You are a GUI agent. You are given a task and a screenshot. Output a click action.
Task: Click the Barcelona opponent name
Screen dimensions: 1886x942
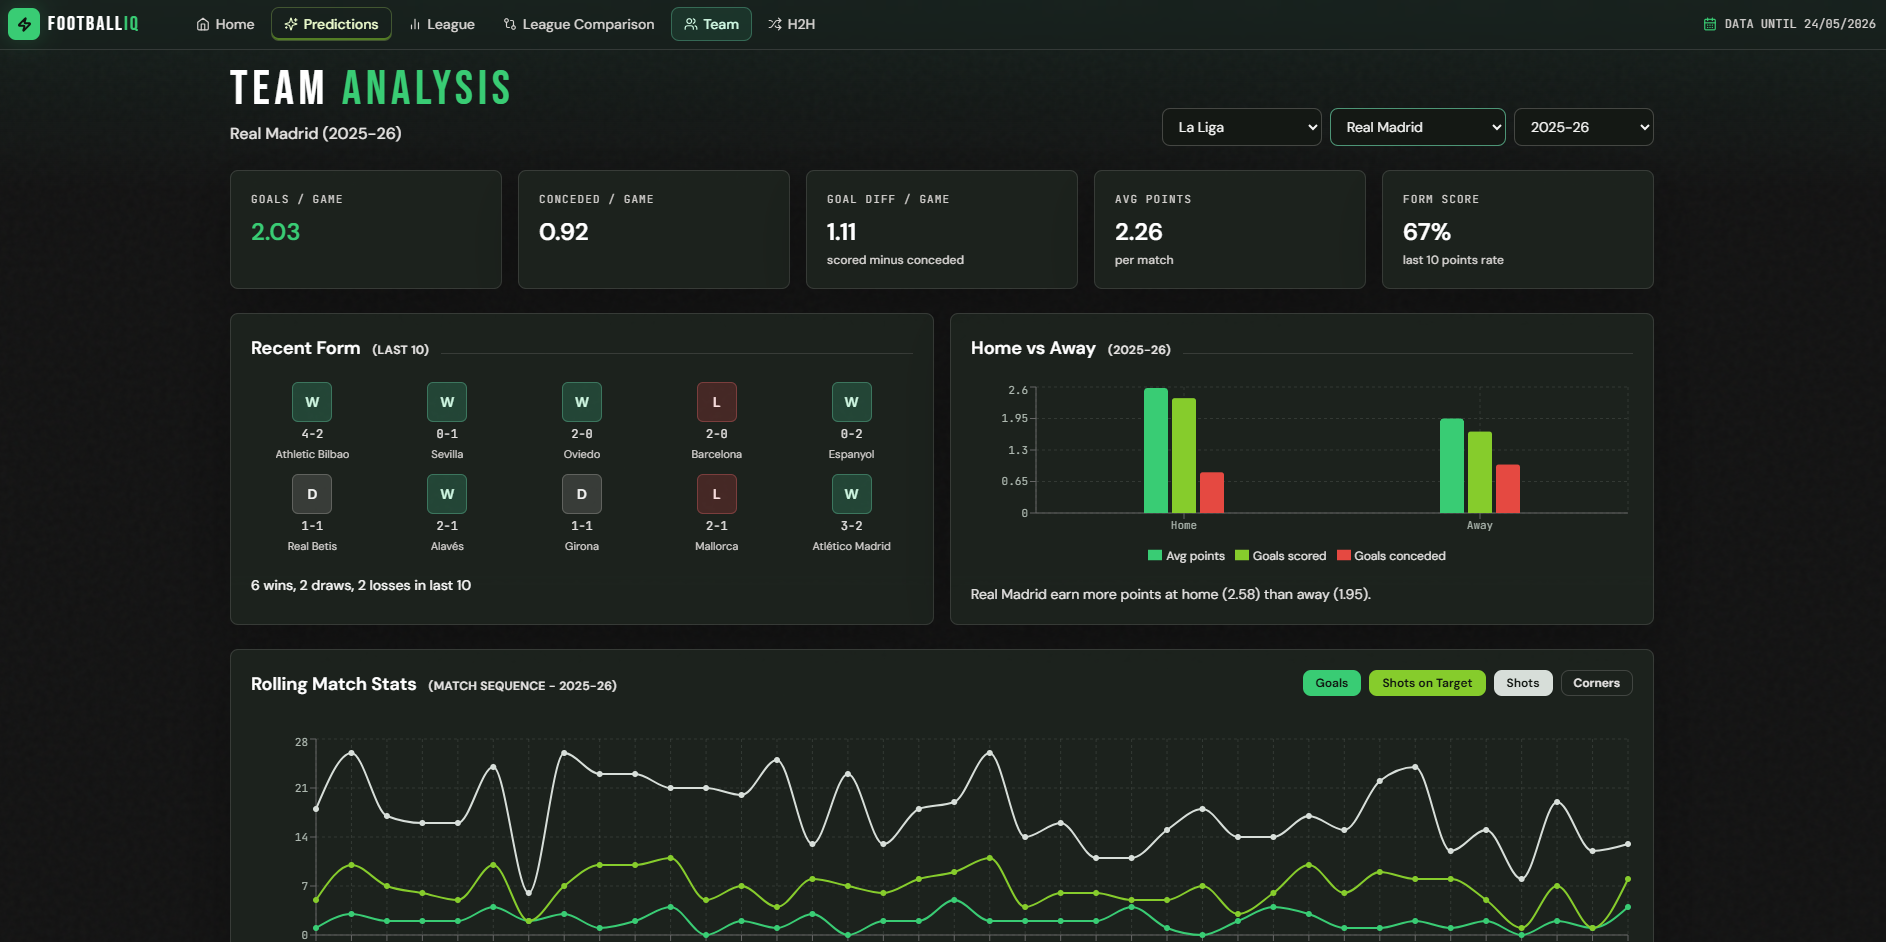tap(717, 454)
